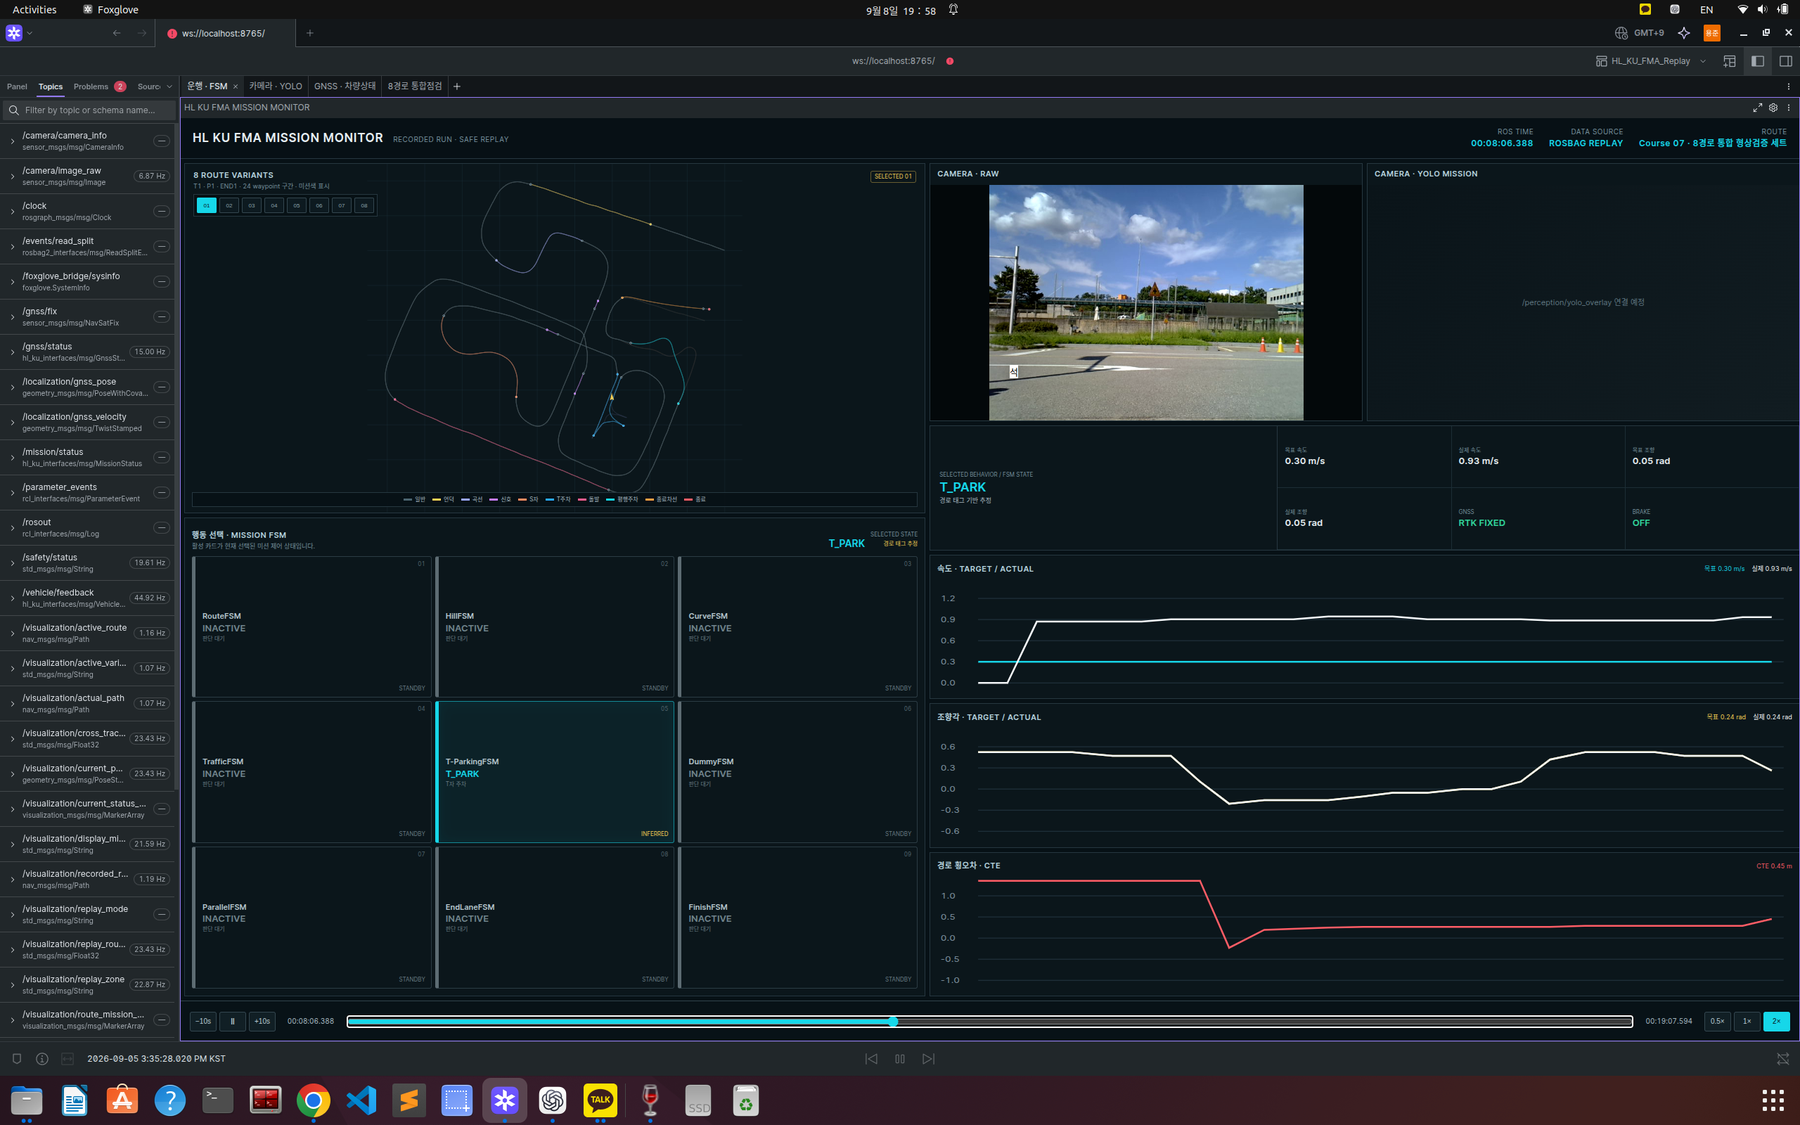This screenshot has width=1800, height=1125.
Task: Select route variant 04 button
Action: (x=274, y=205)
